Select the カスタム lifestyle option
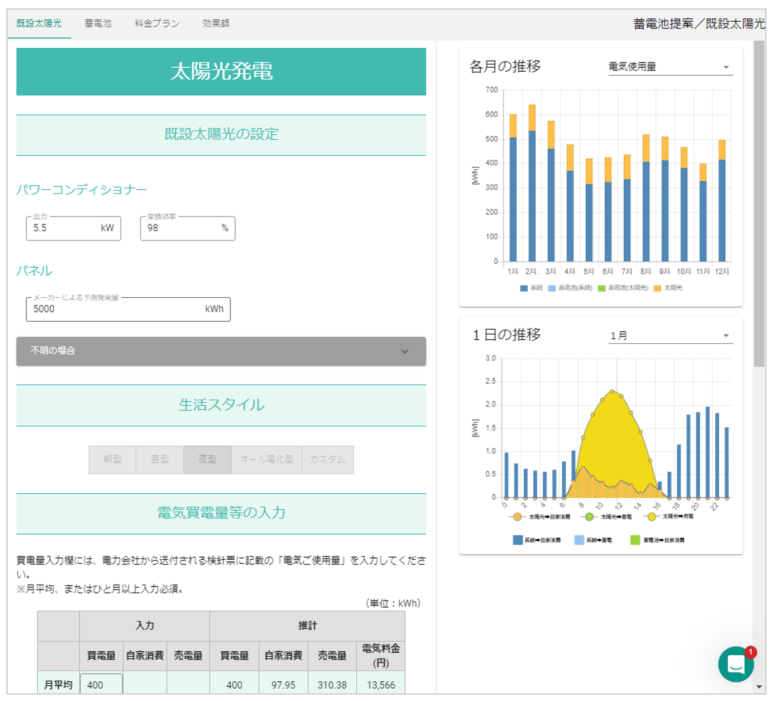772x701 pixels. [x=328, y=459]
